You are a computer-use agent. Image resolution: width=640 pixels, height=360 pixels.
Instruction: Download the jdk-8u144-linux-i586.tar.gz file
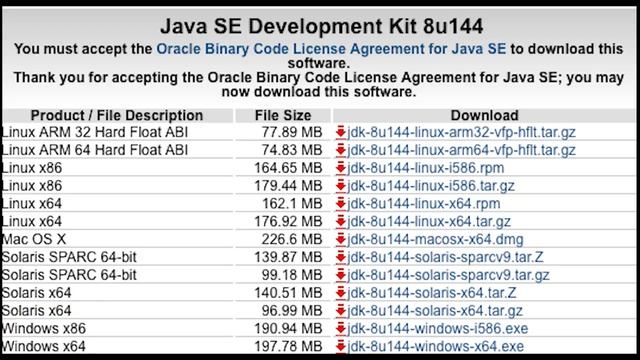[x=431, y=186]
